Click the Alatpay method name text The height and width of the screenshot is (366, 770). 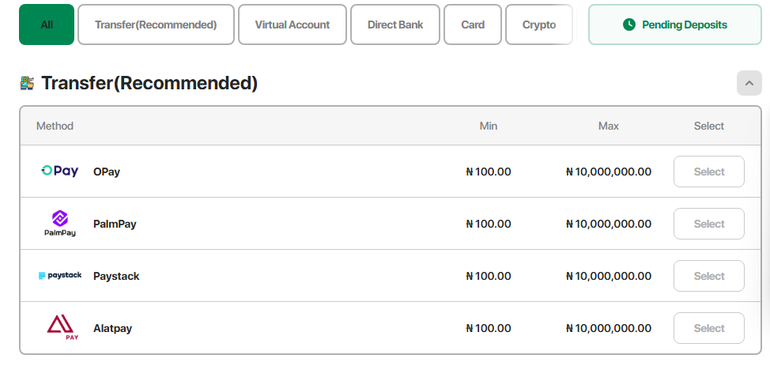(x=112, y=328)
